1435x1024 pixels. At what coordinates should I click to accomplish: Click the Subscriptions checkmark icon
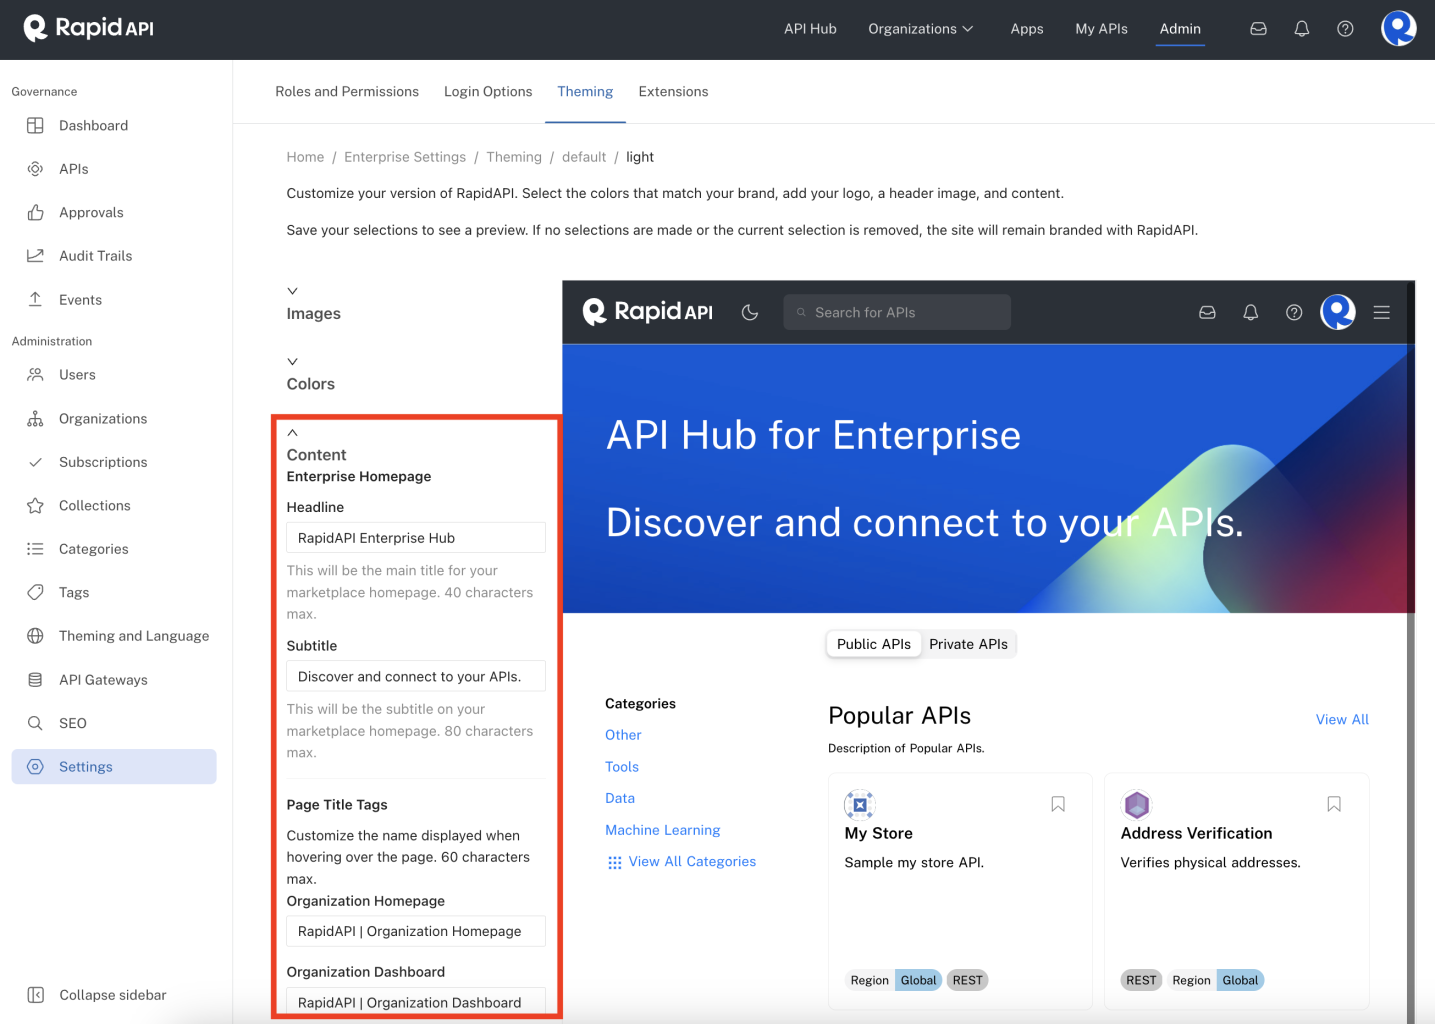[35, 462]
